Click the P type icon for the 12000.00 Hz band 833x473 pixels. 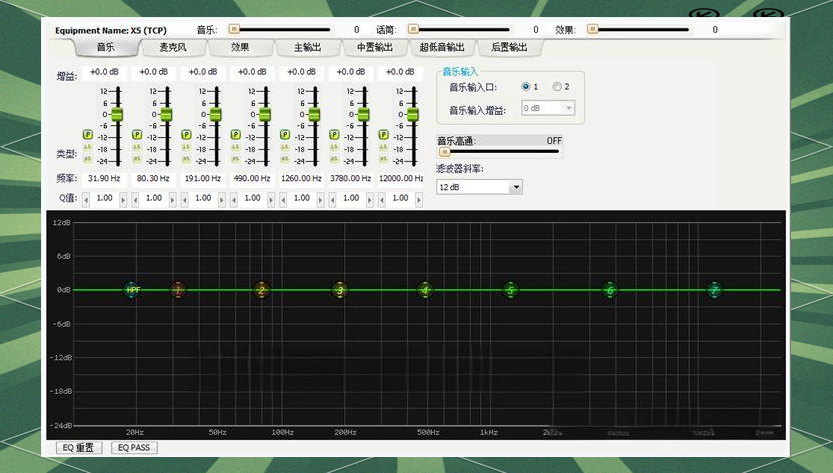(382, 134)
